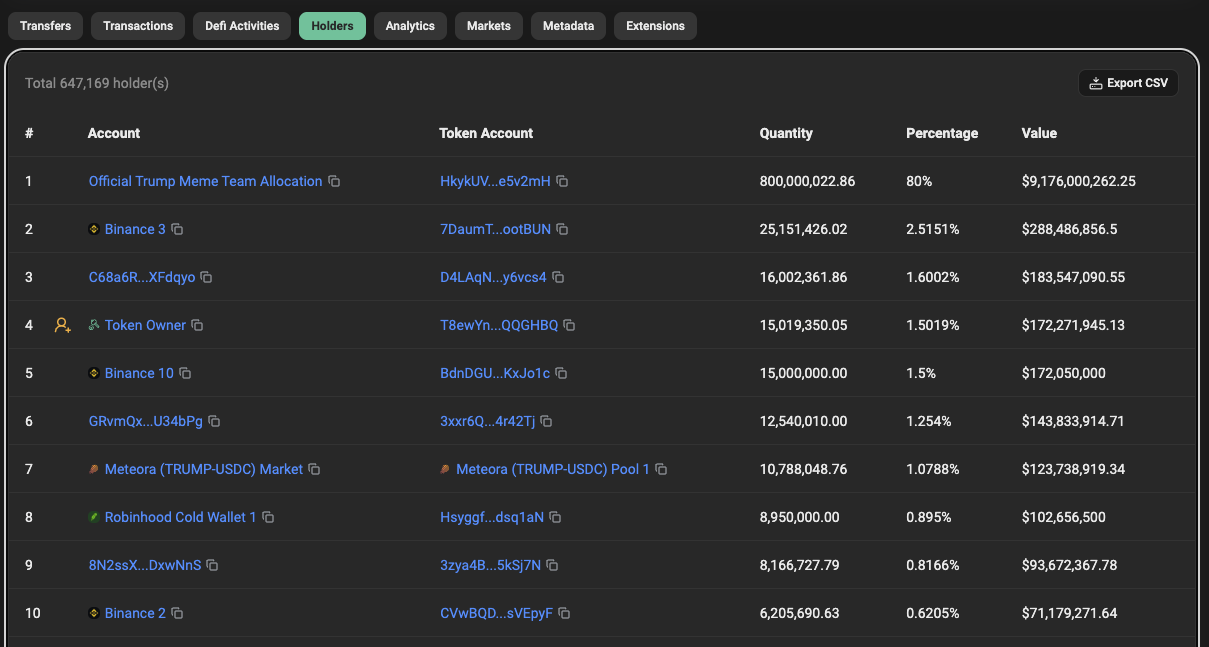
Task: Open token account HkykUV...e5v2mH
Action: [495, 181]
